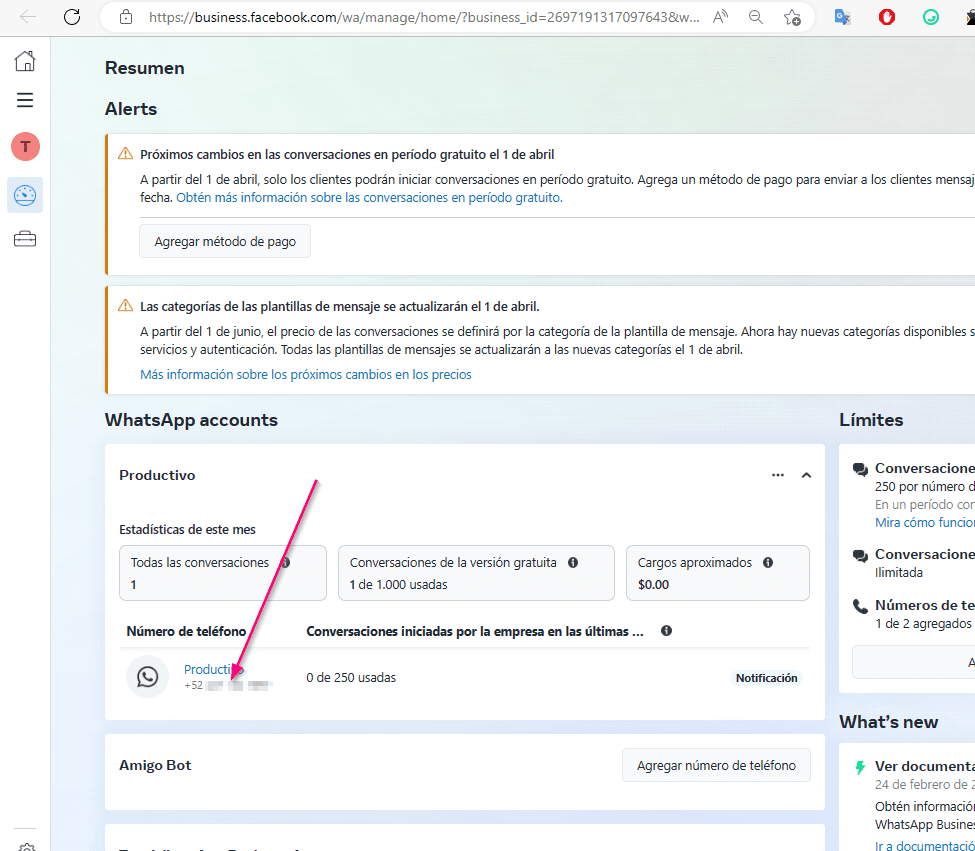
Task: Reload the page with the browser refresh icon
Action: (x=72, y=17)
